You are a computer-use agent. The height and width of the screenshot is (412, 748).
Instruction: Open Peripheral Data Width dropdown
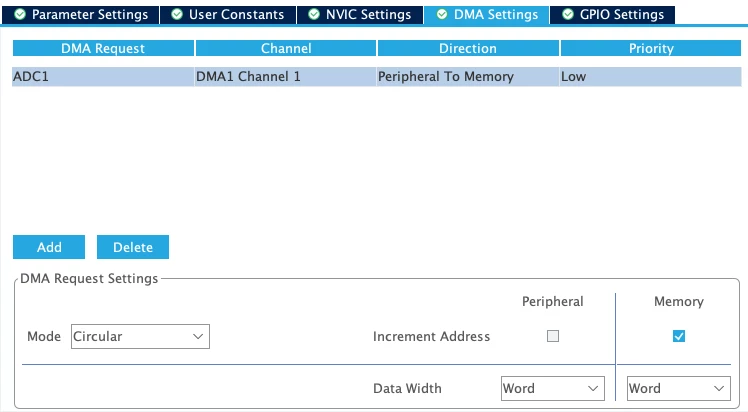pyautogui.click(x=552, y=388)
